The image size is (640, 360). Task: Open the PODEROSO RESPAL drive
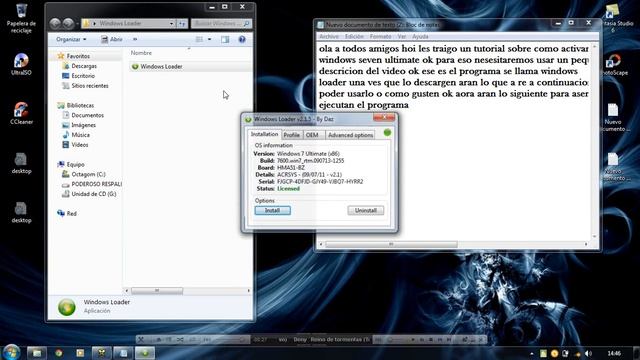(96, 184)
